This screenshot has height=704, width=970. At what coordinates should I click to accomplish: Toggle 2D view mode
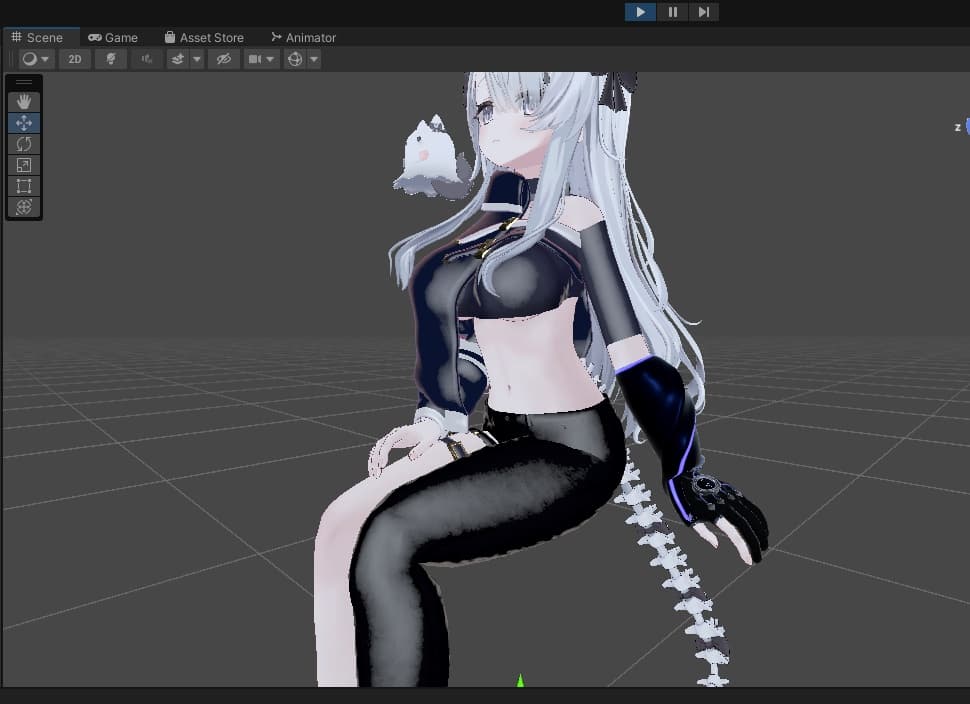(75, 59)
